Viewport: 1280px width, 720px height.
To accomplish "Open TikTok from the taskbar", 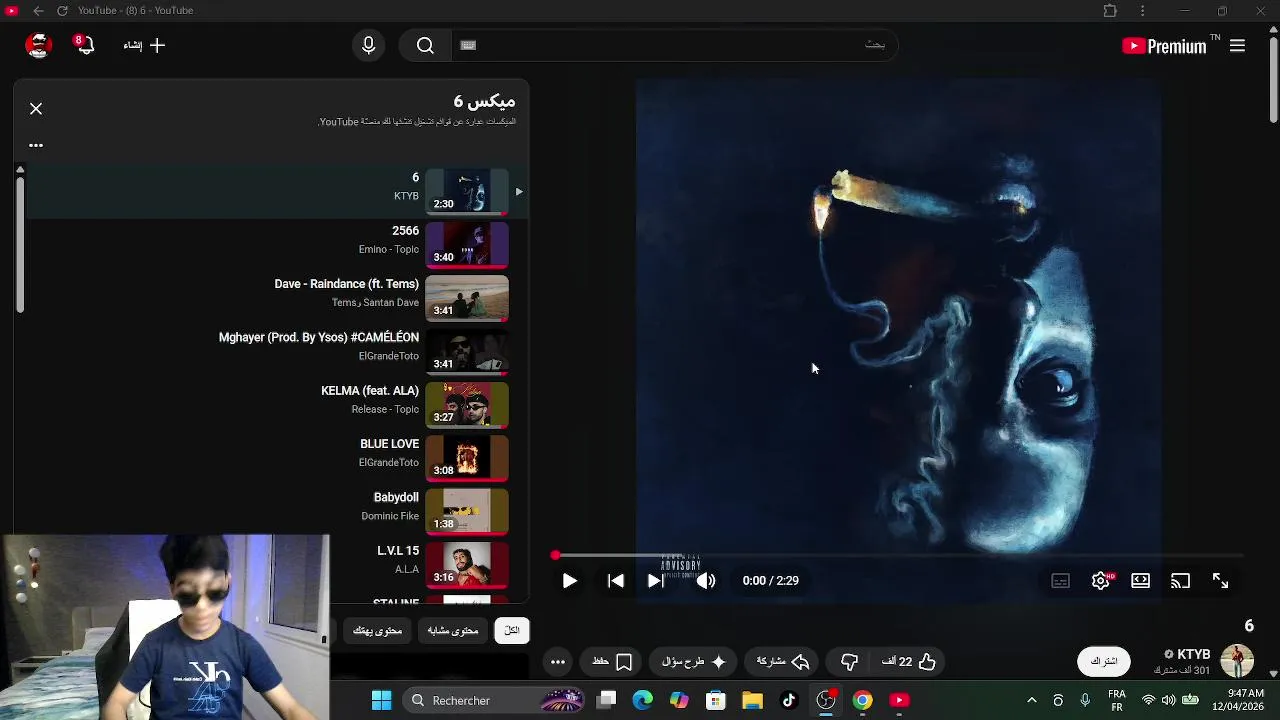I will tap(789, 700).
